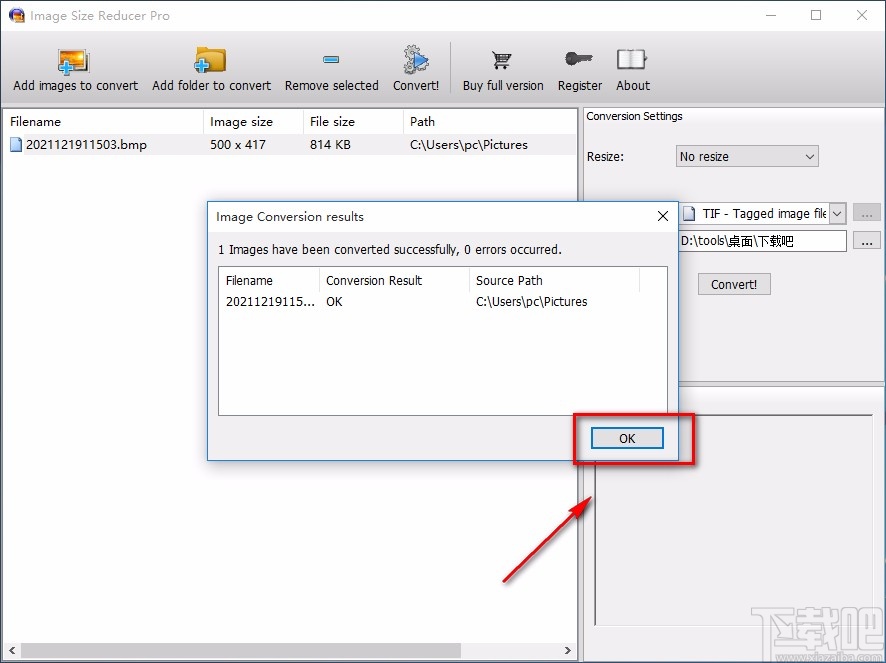Click the Add images to convert icon
The height and width of the screenshot is (663, 886).
coord(73,62)
